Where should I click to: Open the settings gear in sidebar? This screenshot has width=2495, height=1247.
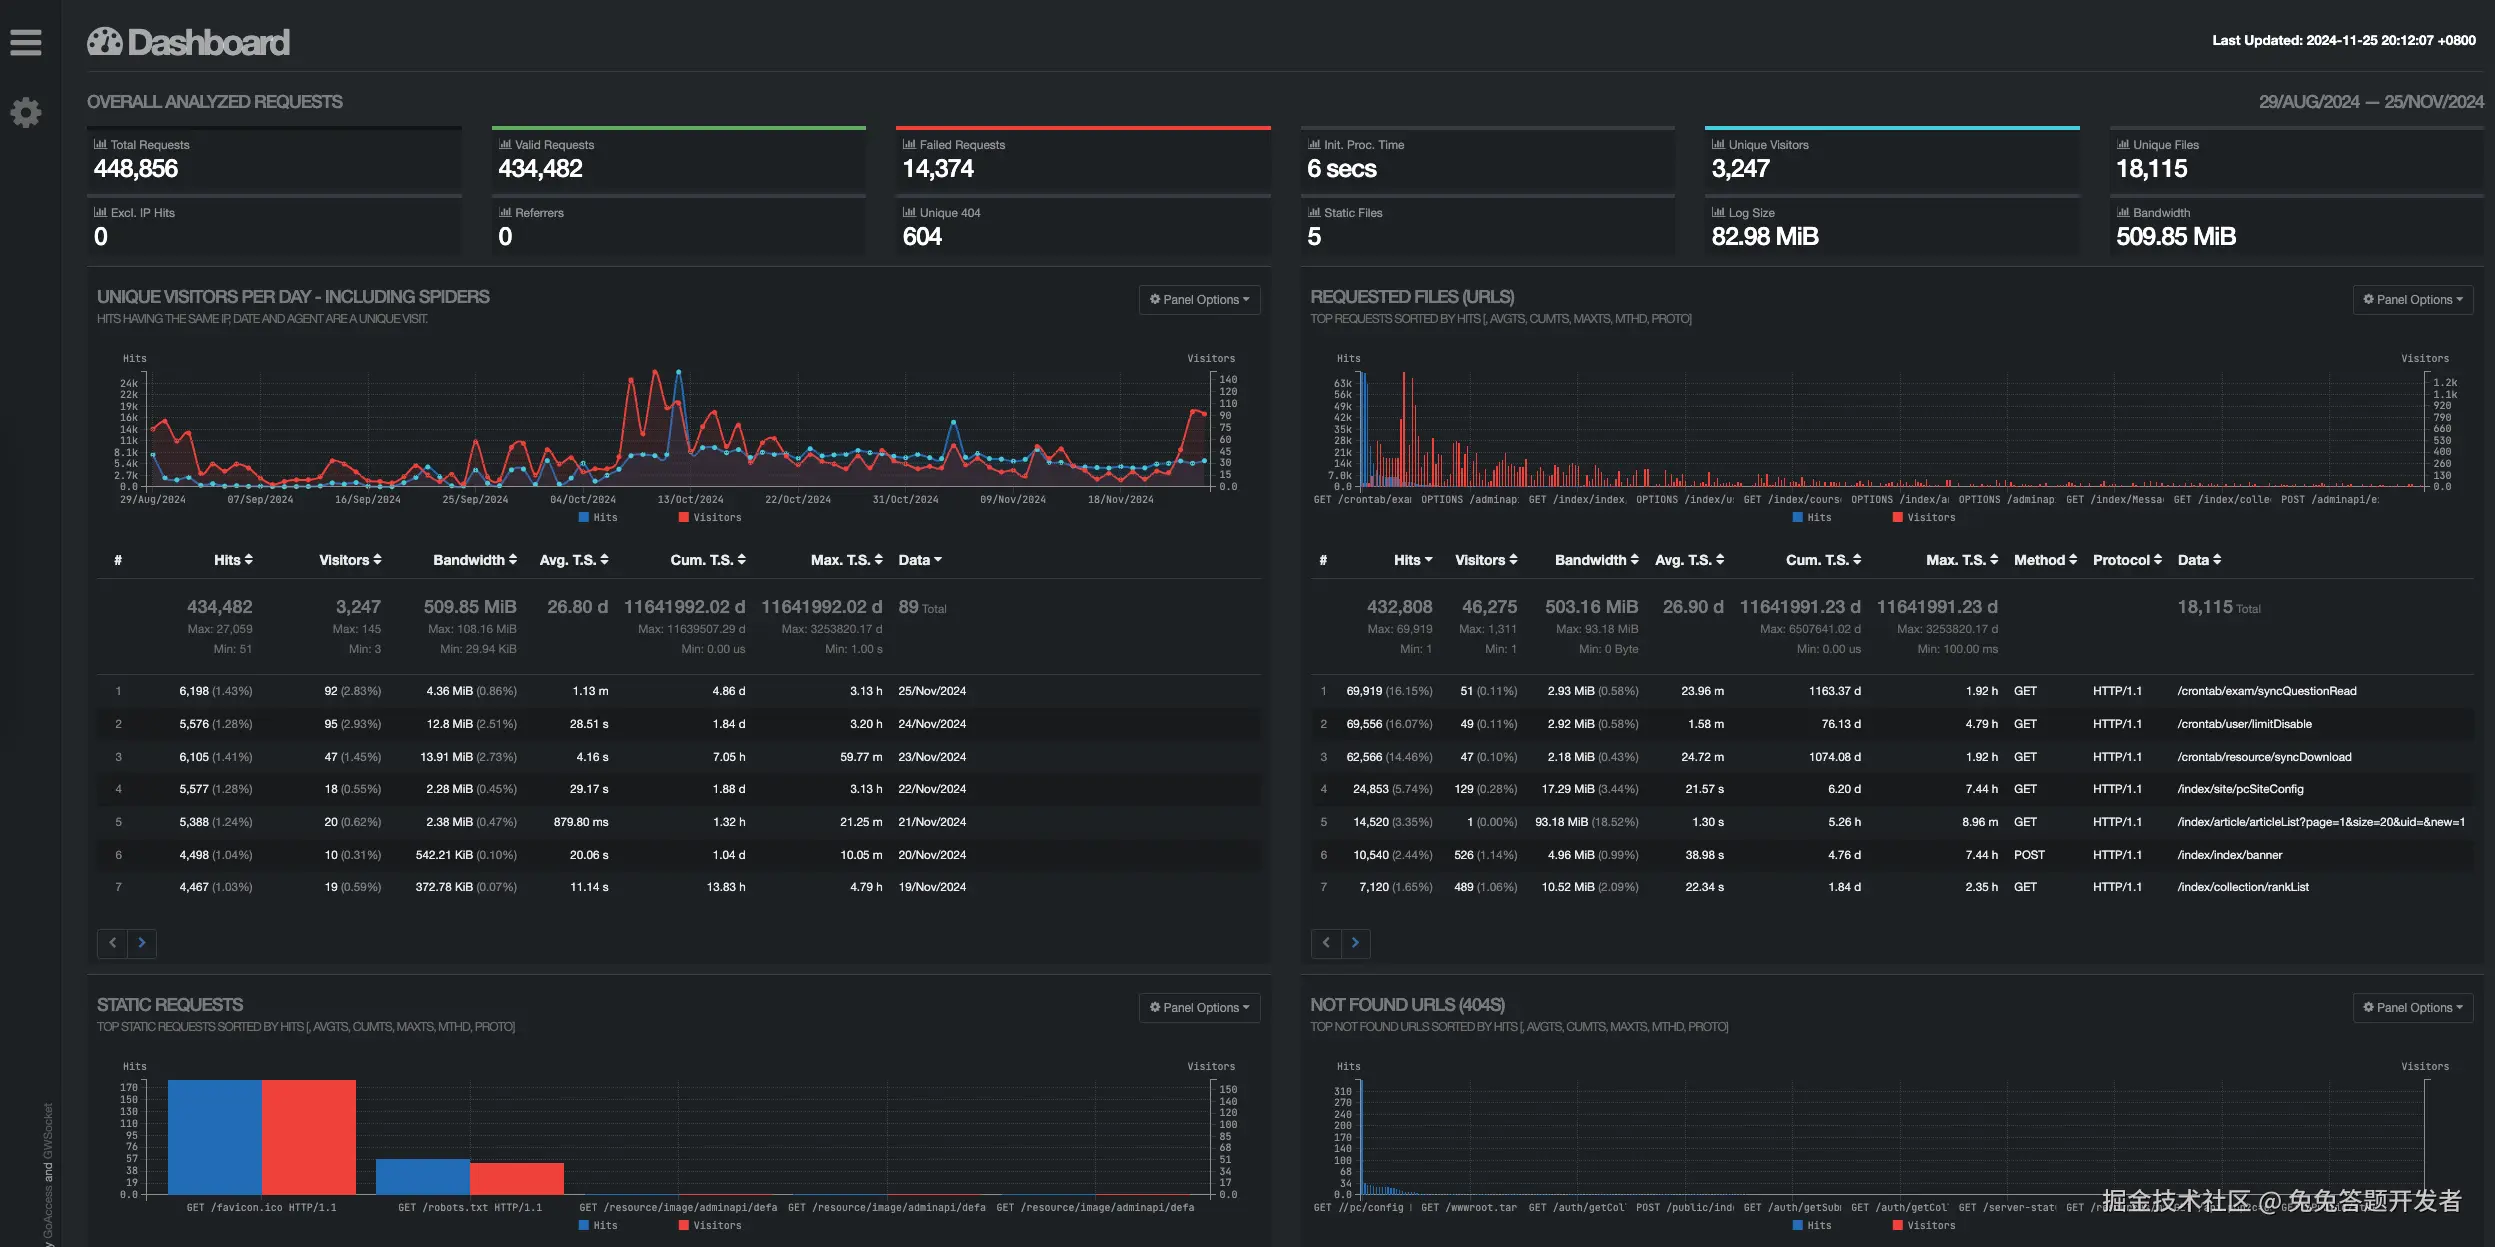26,112
